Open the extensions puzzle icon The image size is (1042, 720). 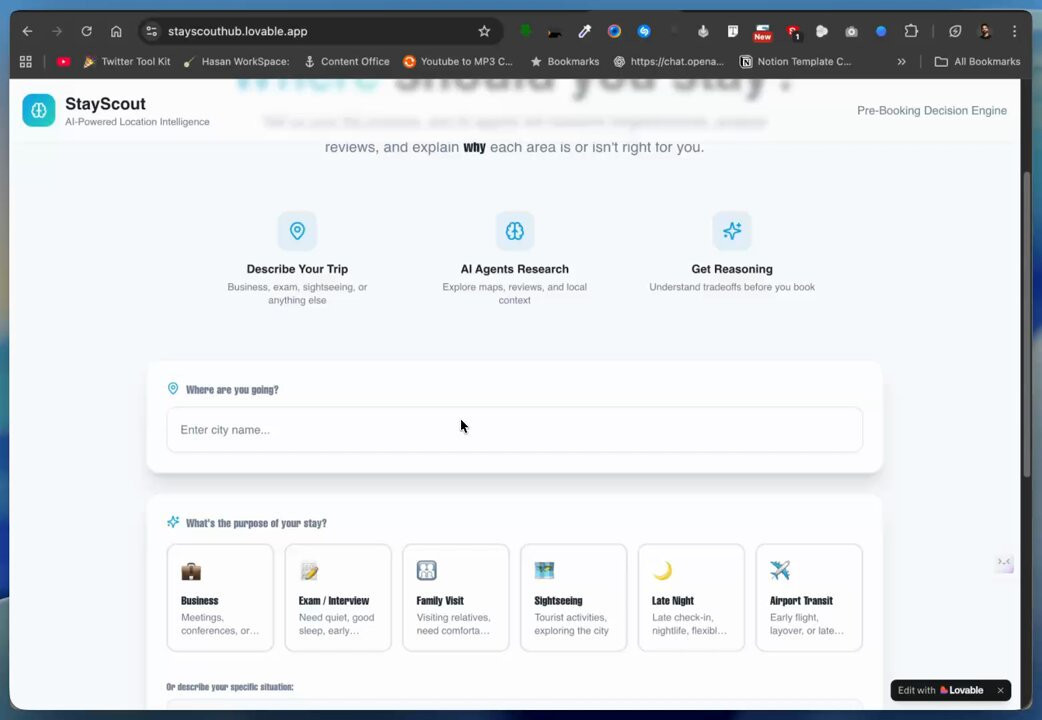pyautogui.click(x=911, y=31)
